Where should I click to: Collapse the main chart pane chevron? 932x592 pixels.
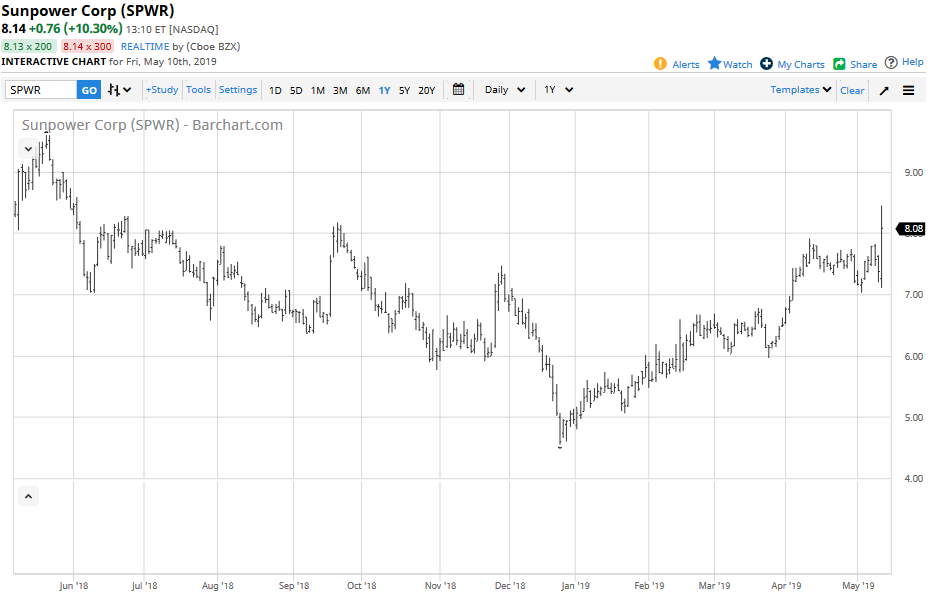[x=29, y=149]
